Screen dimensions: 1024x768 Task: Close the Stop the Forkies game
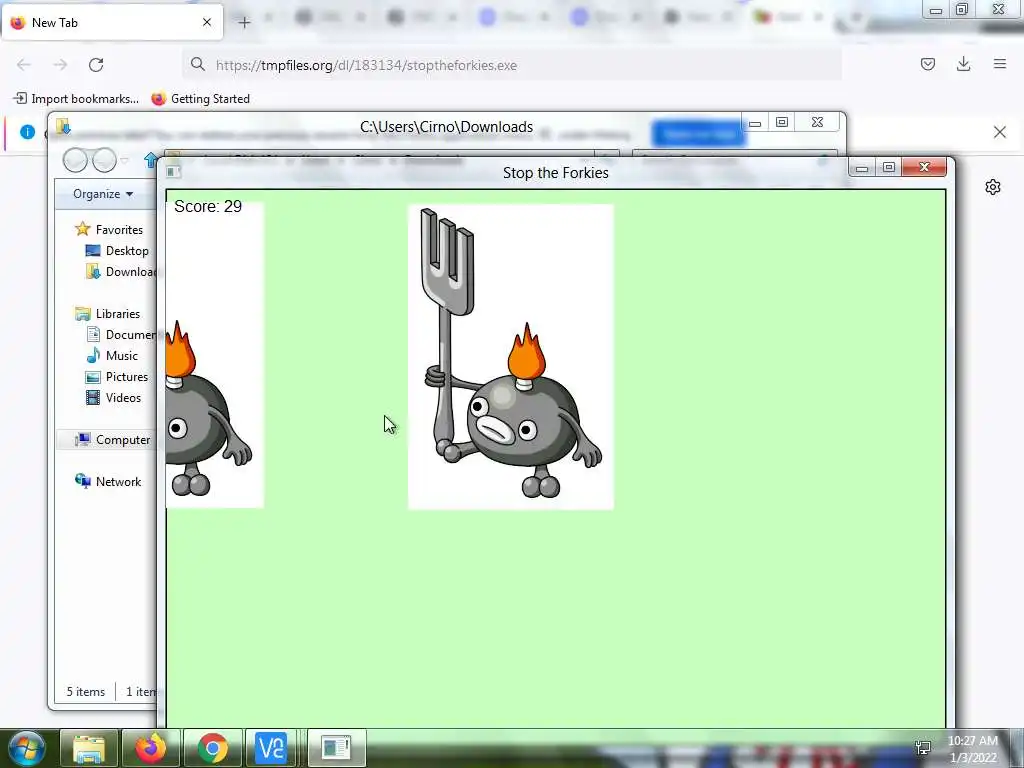tap(924, 168)
